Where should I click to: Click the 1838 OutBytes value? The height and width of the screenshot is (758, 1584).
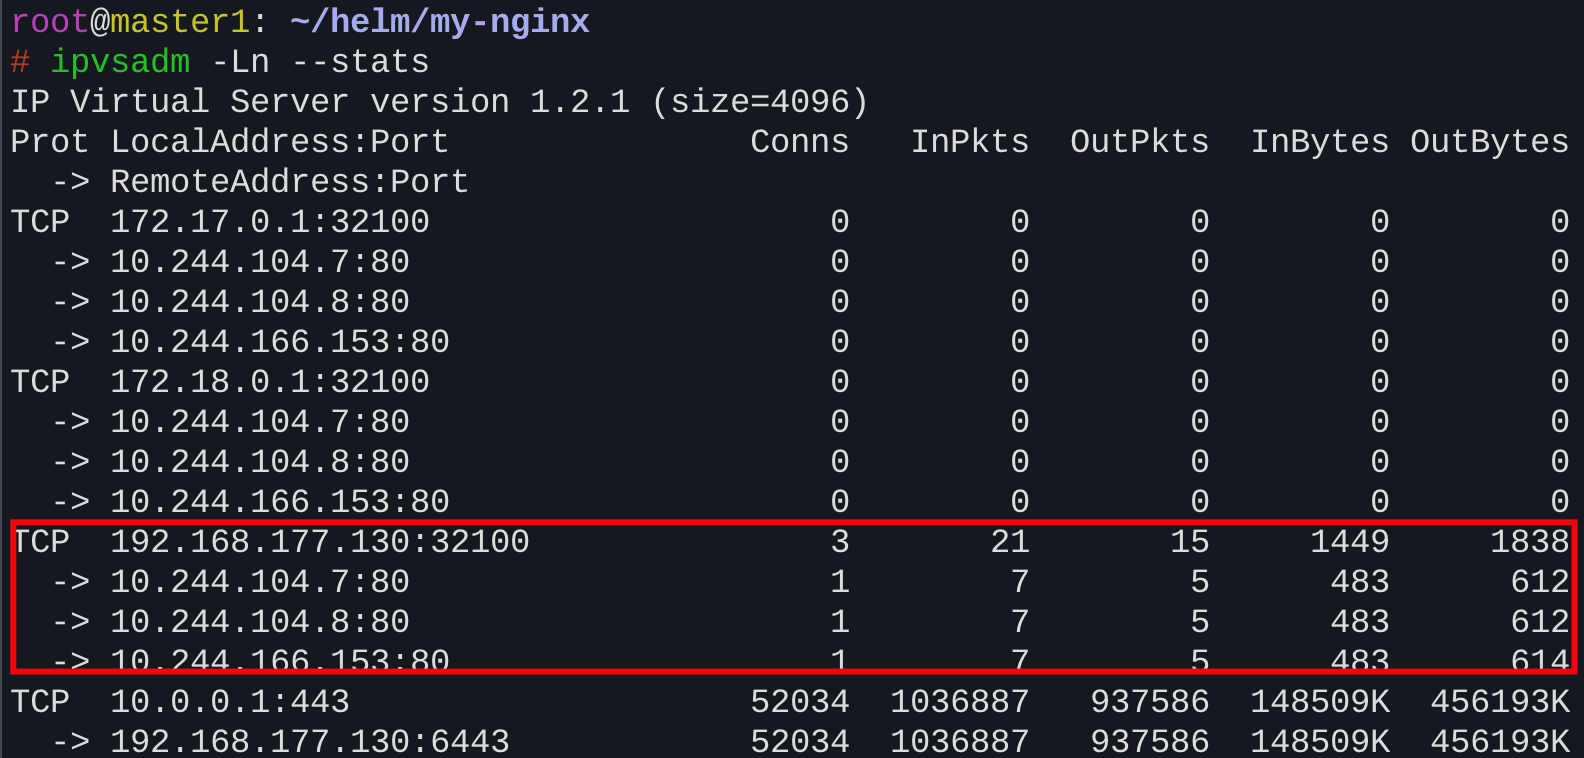[x=1529, y=542]
